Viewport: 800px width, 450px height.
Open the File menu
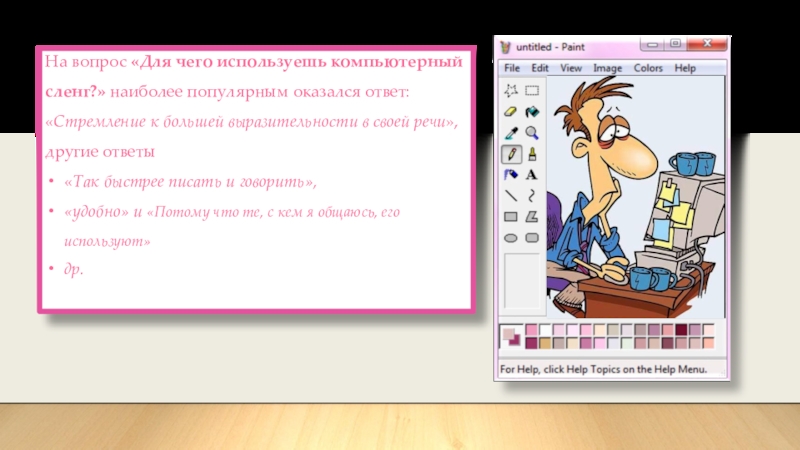tap(512, 68)
